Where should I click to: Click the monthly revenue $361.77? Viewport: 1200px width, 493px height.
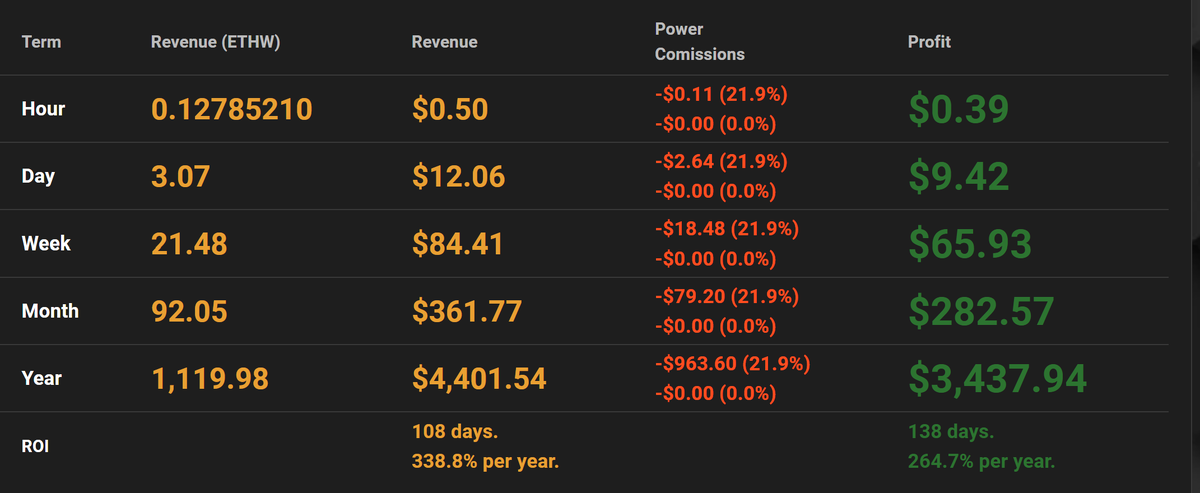pyautogui.click(x=467, y=311)
